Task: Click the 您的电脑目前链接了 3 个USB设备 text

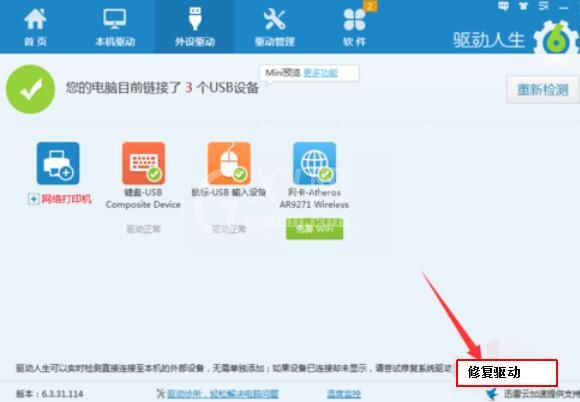Action: click(x=162, y=88)
